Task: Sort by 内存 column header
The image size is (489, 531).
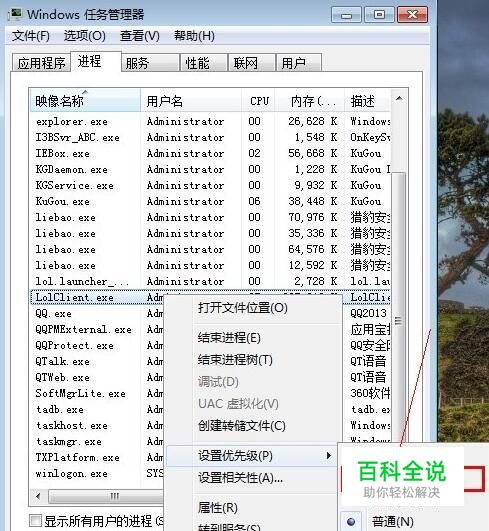Action: (310, 101)
